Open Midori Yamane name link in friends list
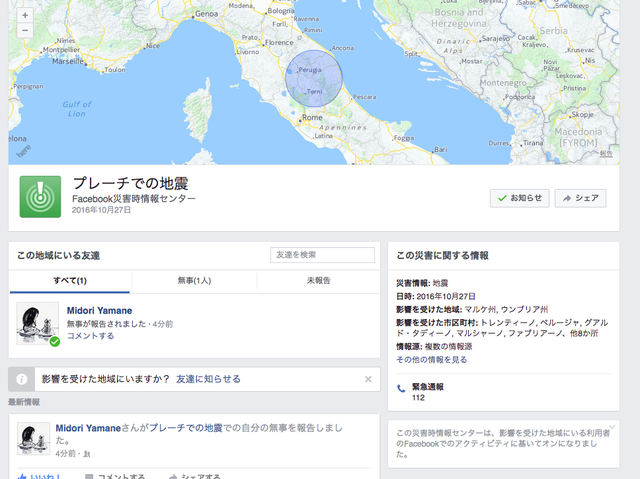 [99, 311]
